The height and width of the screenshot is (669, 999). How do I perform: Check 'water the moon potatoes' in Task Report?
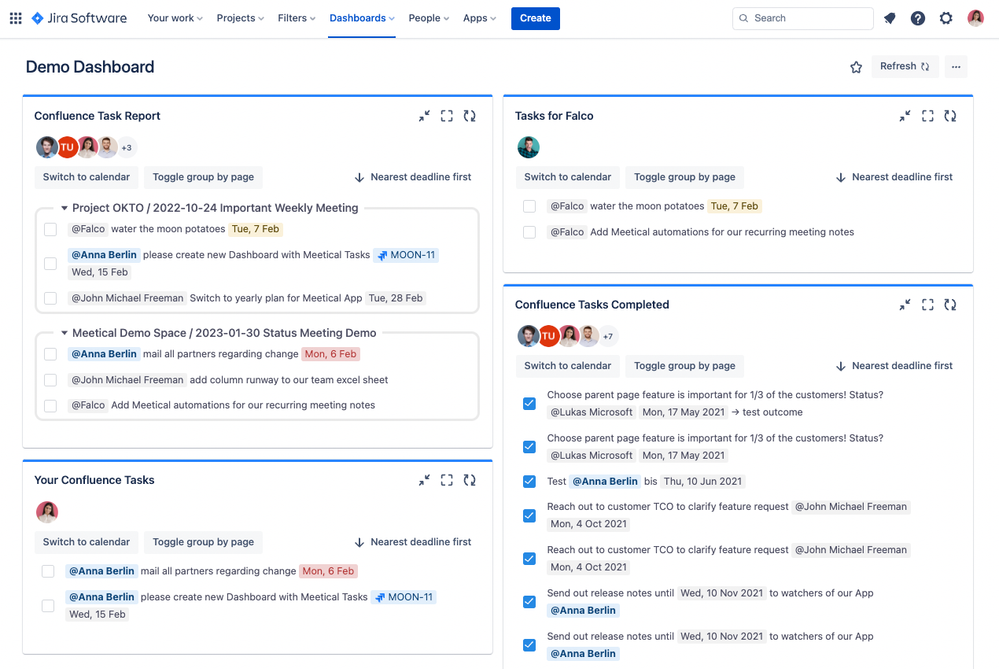click(50, 229)
